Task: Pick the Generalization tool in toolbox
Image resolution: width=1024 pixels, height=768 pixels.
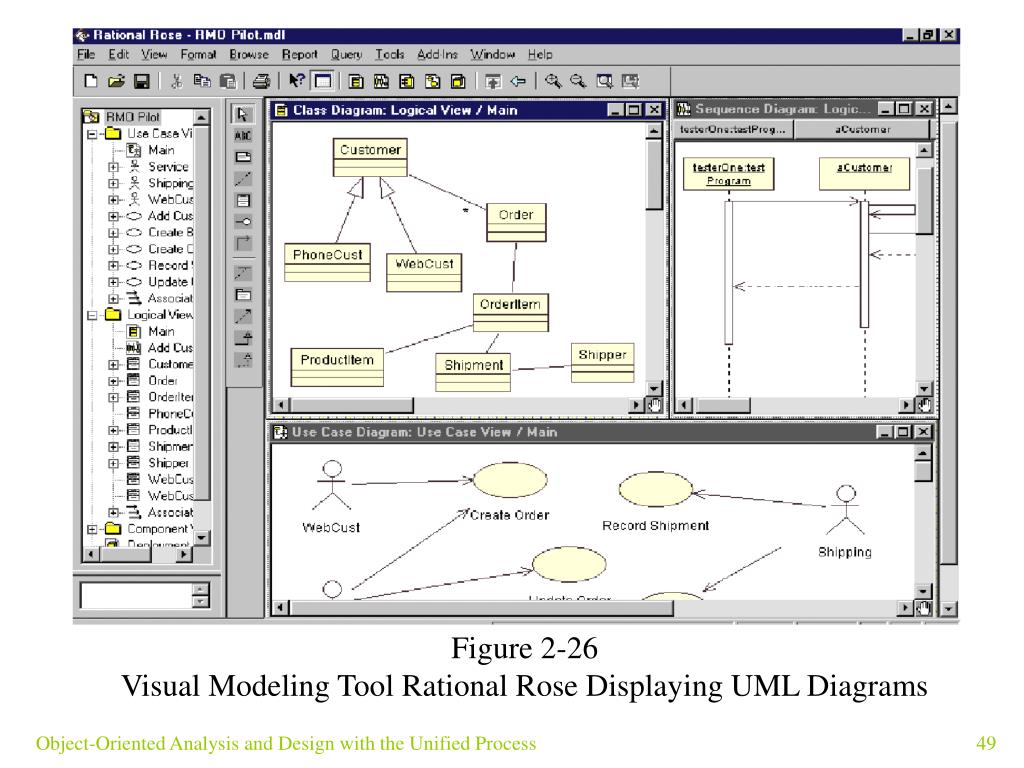Action: [x=242, y=338]
